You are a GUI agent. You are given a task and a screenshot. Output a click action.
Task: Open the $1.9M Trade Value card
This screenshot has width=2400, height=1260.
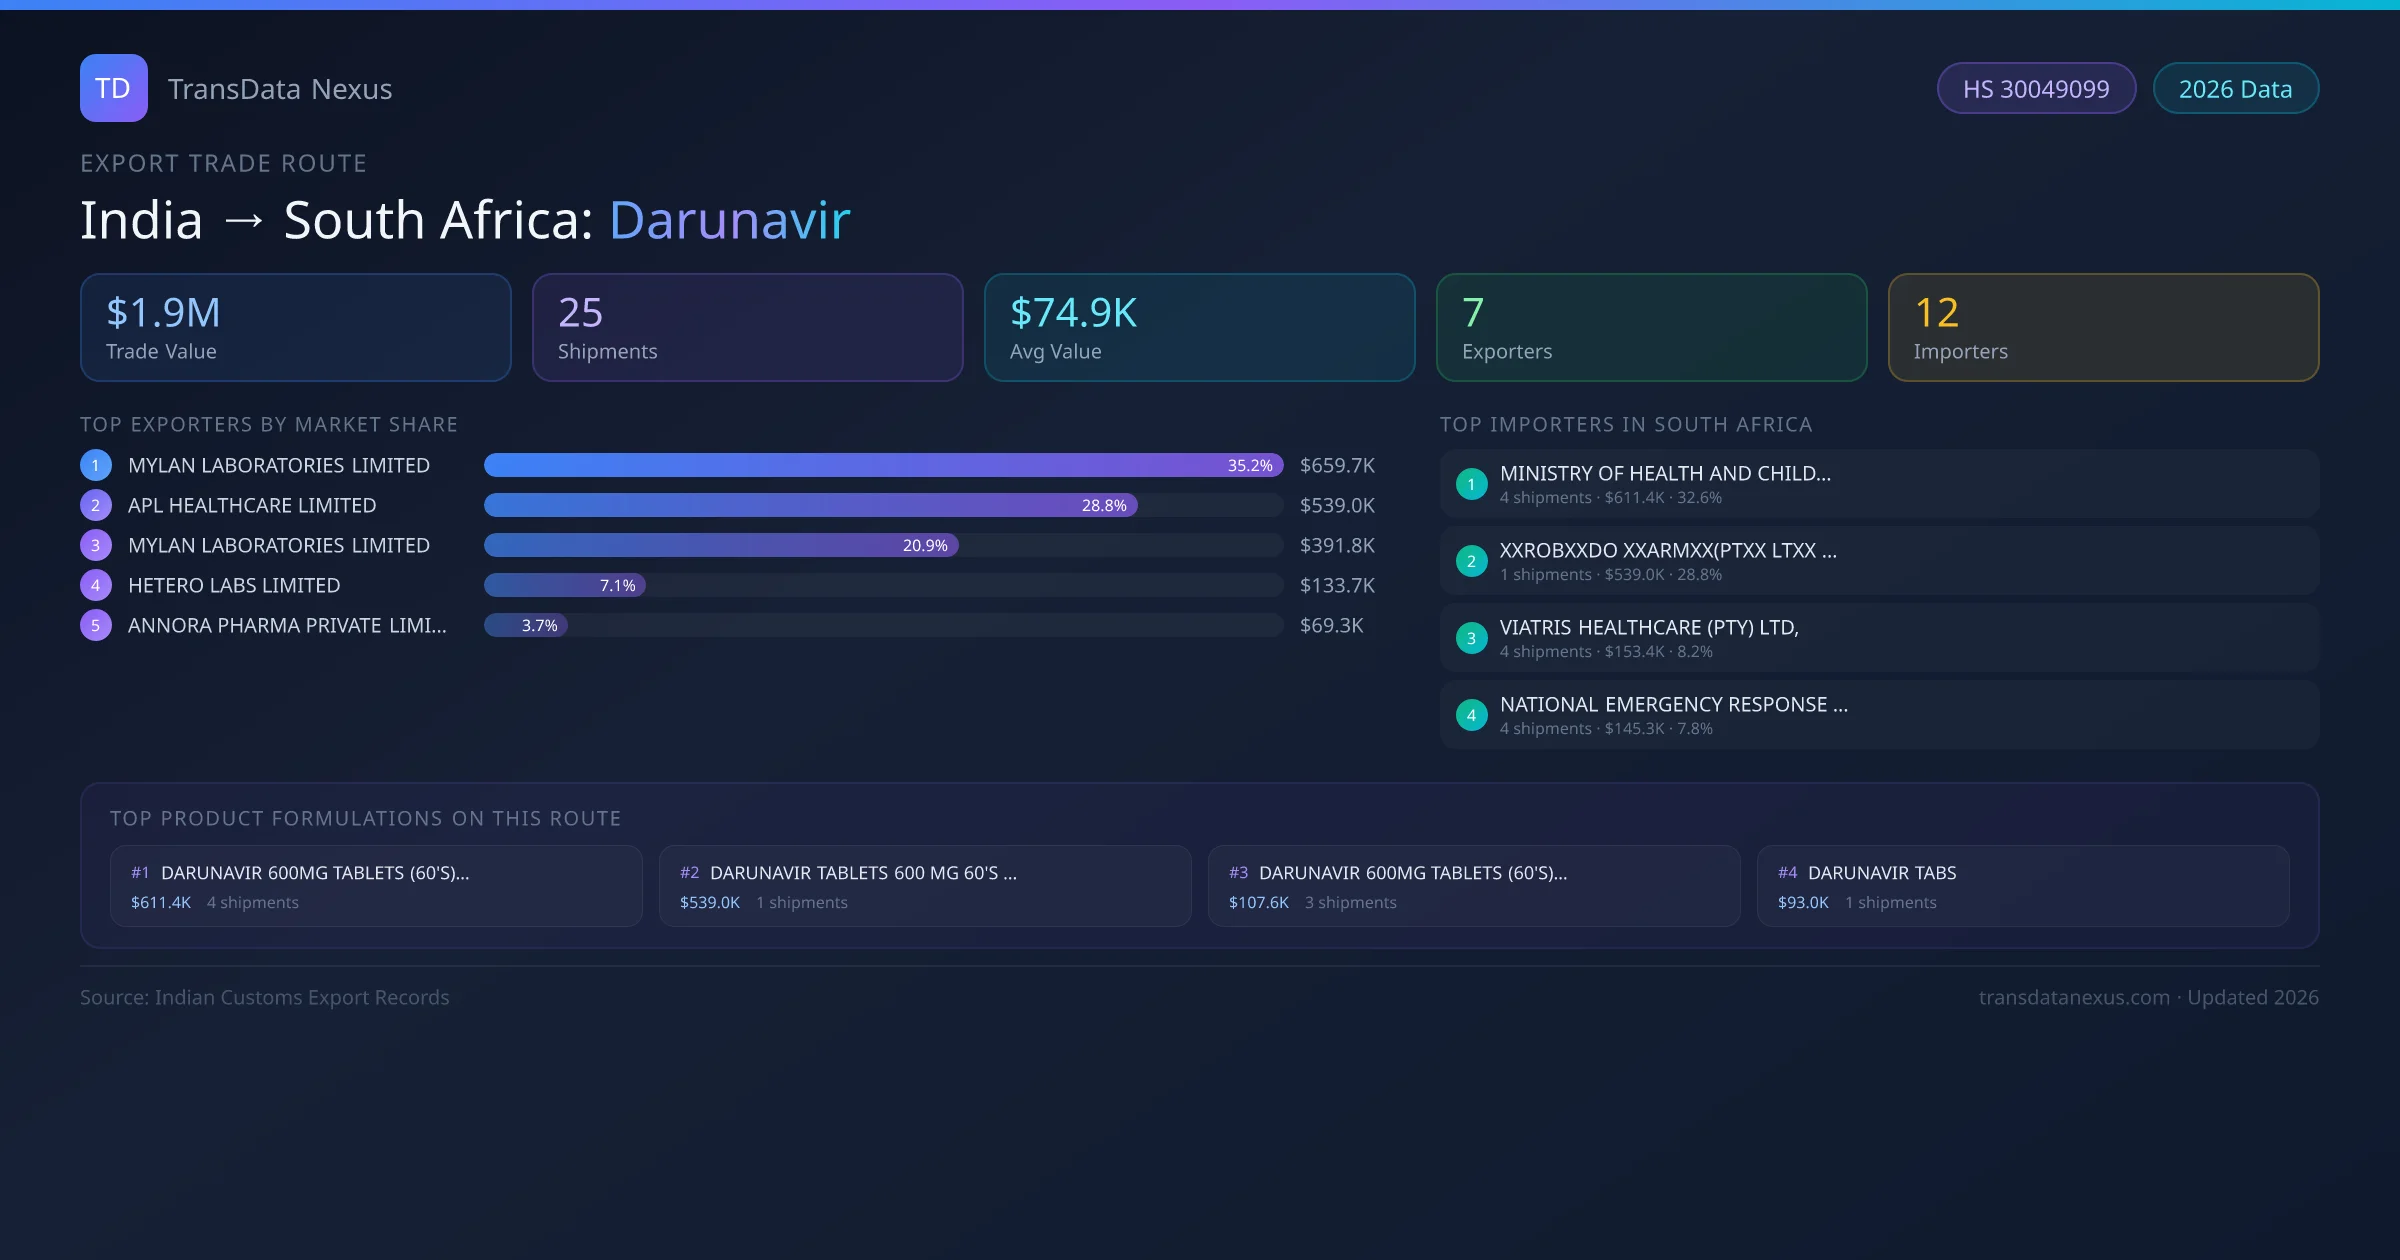tap(295, 327)
